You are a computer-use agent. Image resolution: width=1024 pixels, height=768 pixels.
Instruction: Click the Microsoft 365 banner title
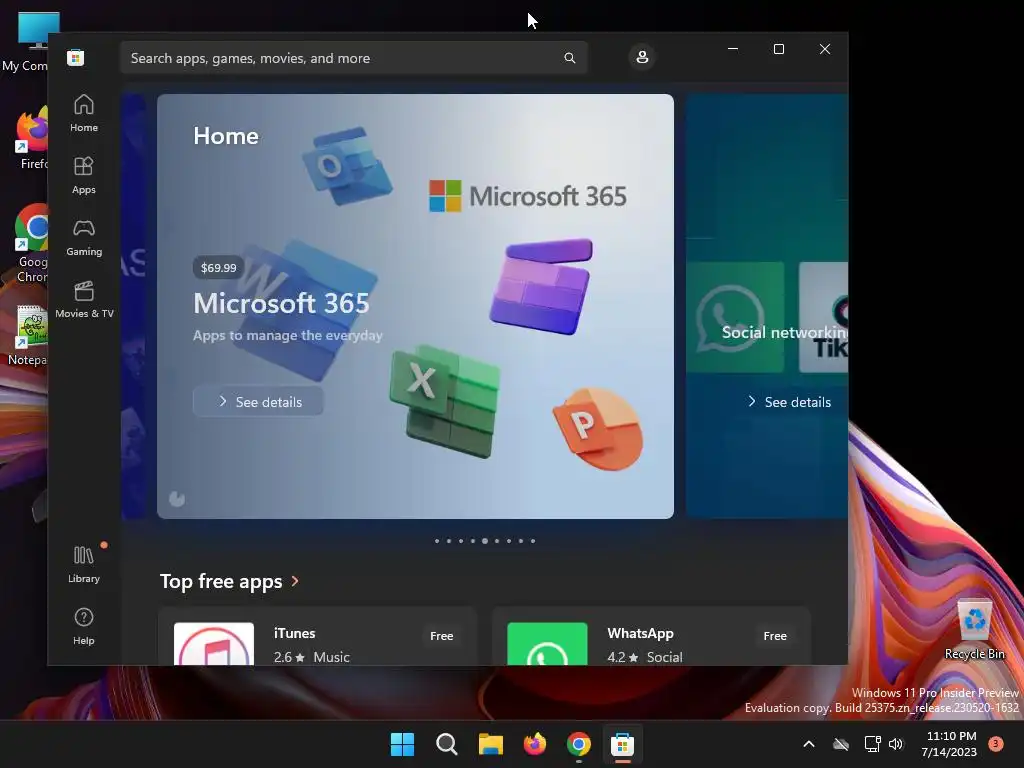pos(281,303)
